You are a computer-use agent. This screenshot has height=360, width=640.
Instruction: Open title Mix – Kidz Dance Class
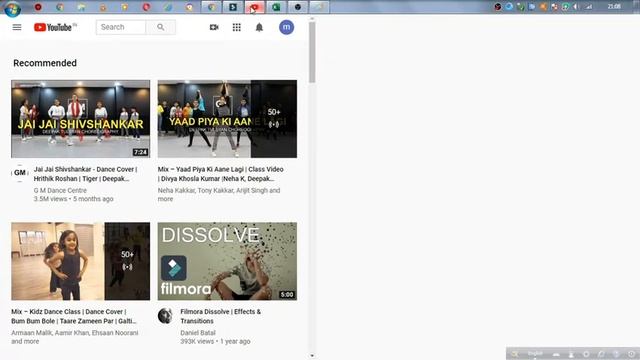tap(74, 316)
